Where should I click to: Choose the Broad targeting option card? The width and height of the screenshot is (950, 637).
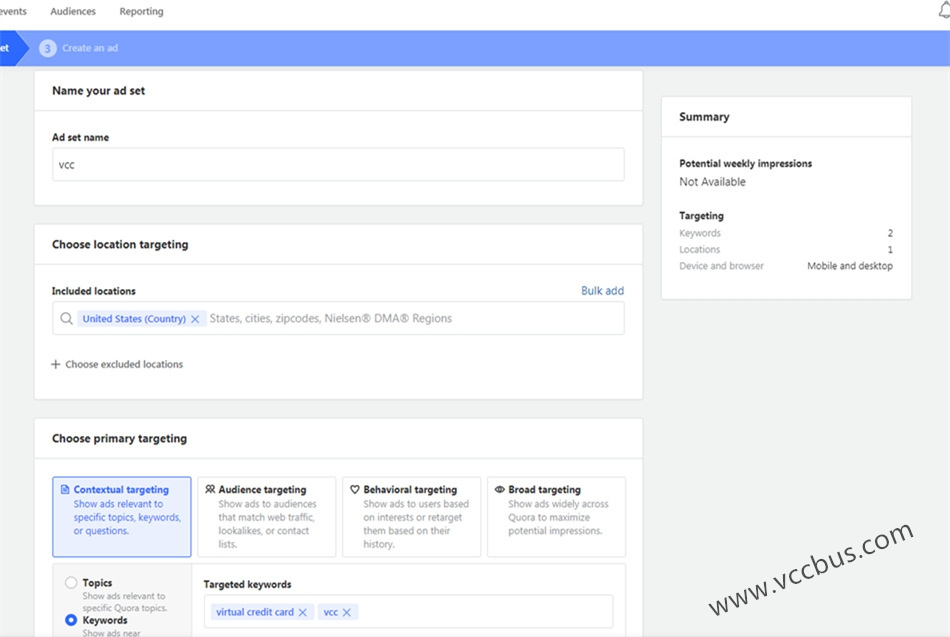pos(556,516)
